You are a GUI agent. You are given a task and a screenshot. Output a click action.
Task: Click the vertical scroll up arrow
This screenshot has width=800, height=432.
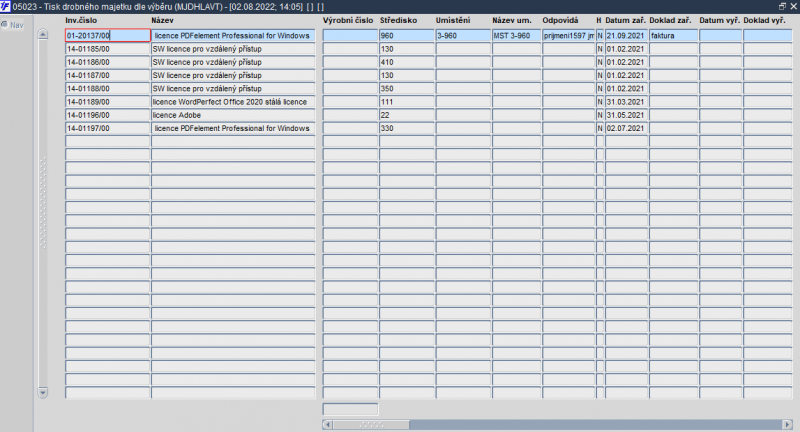tap(43, 35)
